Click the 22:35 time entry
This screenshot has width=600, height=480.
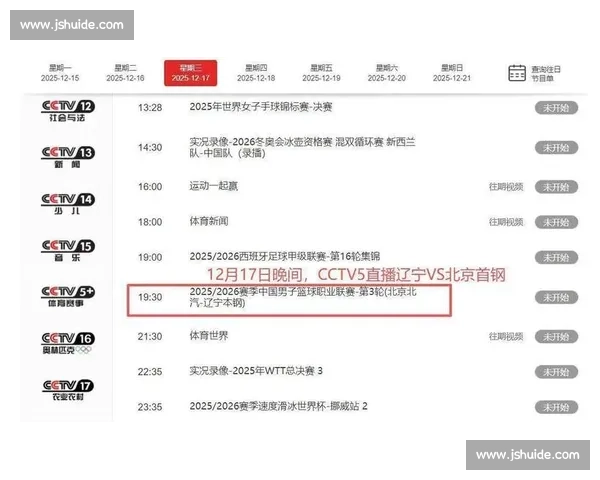[150, 372]
